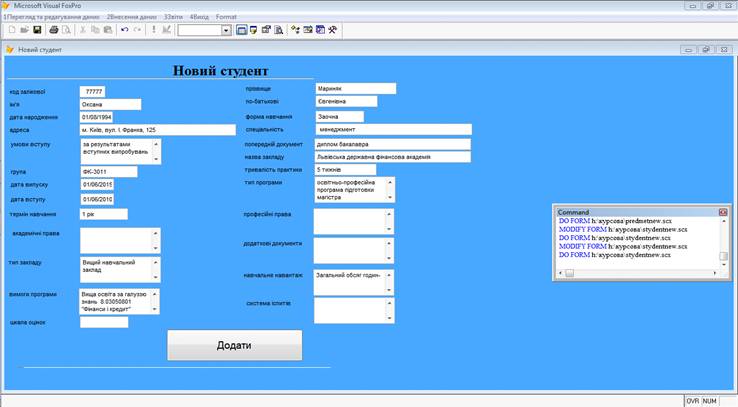This screenshot has height=407, width=738.
Task: Click the Додати button
Action: click(x=234, y=345)
